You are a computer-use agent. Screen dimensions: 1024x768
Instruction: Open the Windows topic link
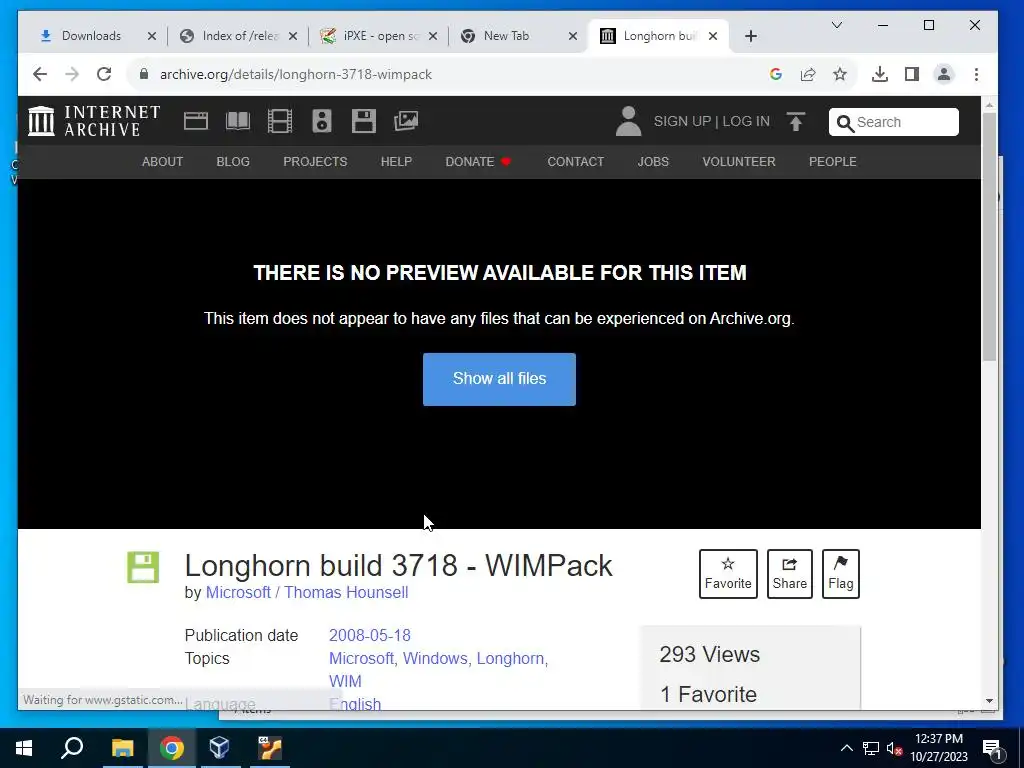click(435, 658)
